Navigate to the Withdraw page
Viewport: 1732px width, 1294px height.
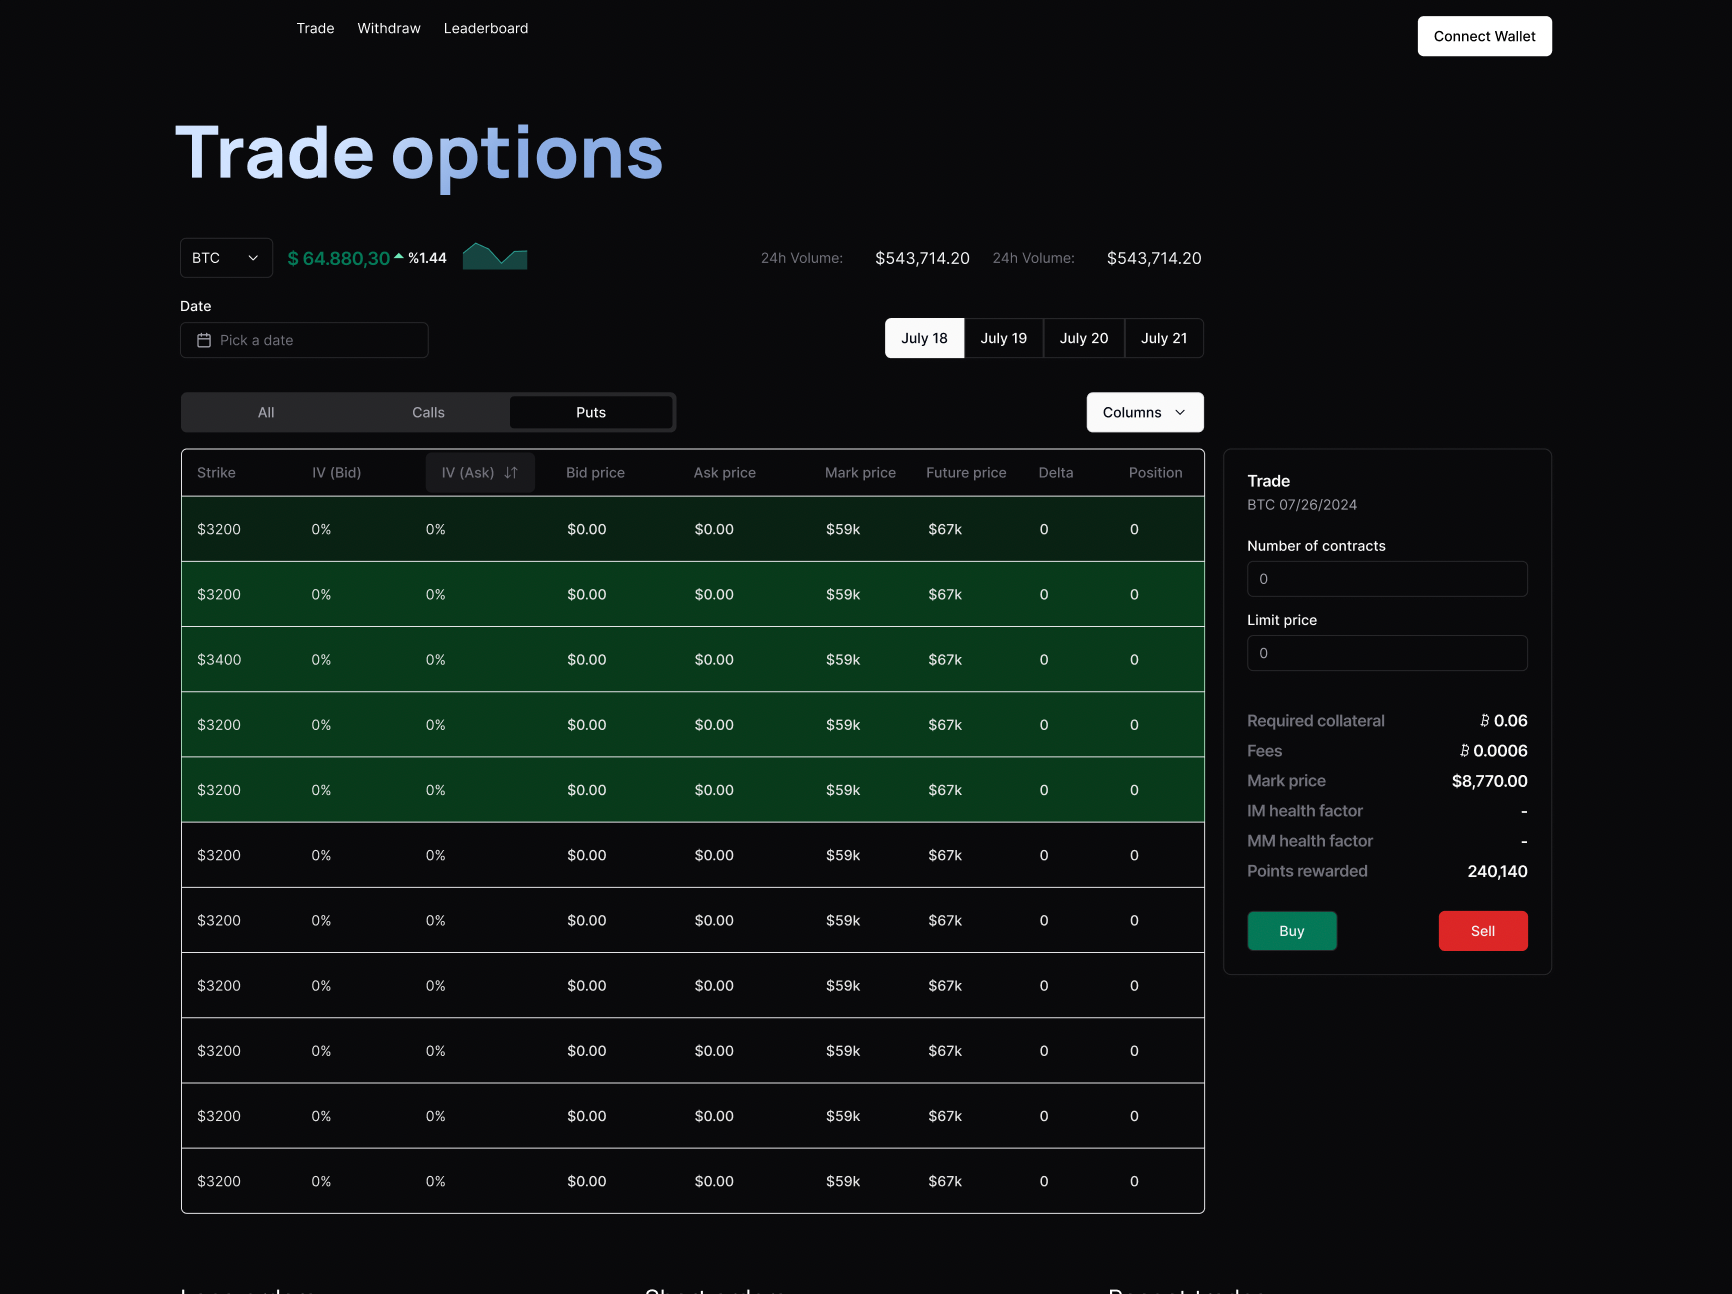click(389, 28)
